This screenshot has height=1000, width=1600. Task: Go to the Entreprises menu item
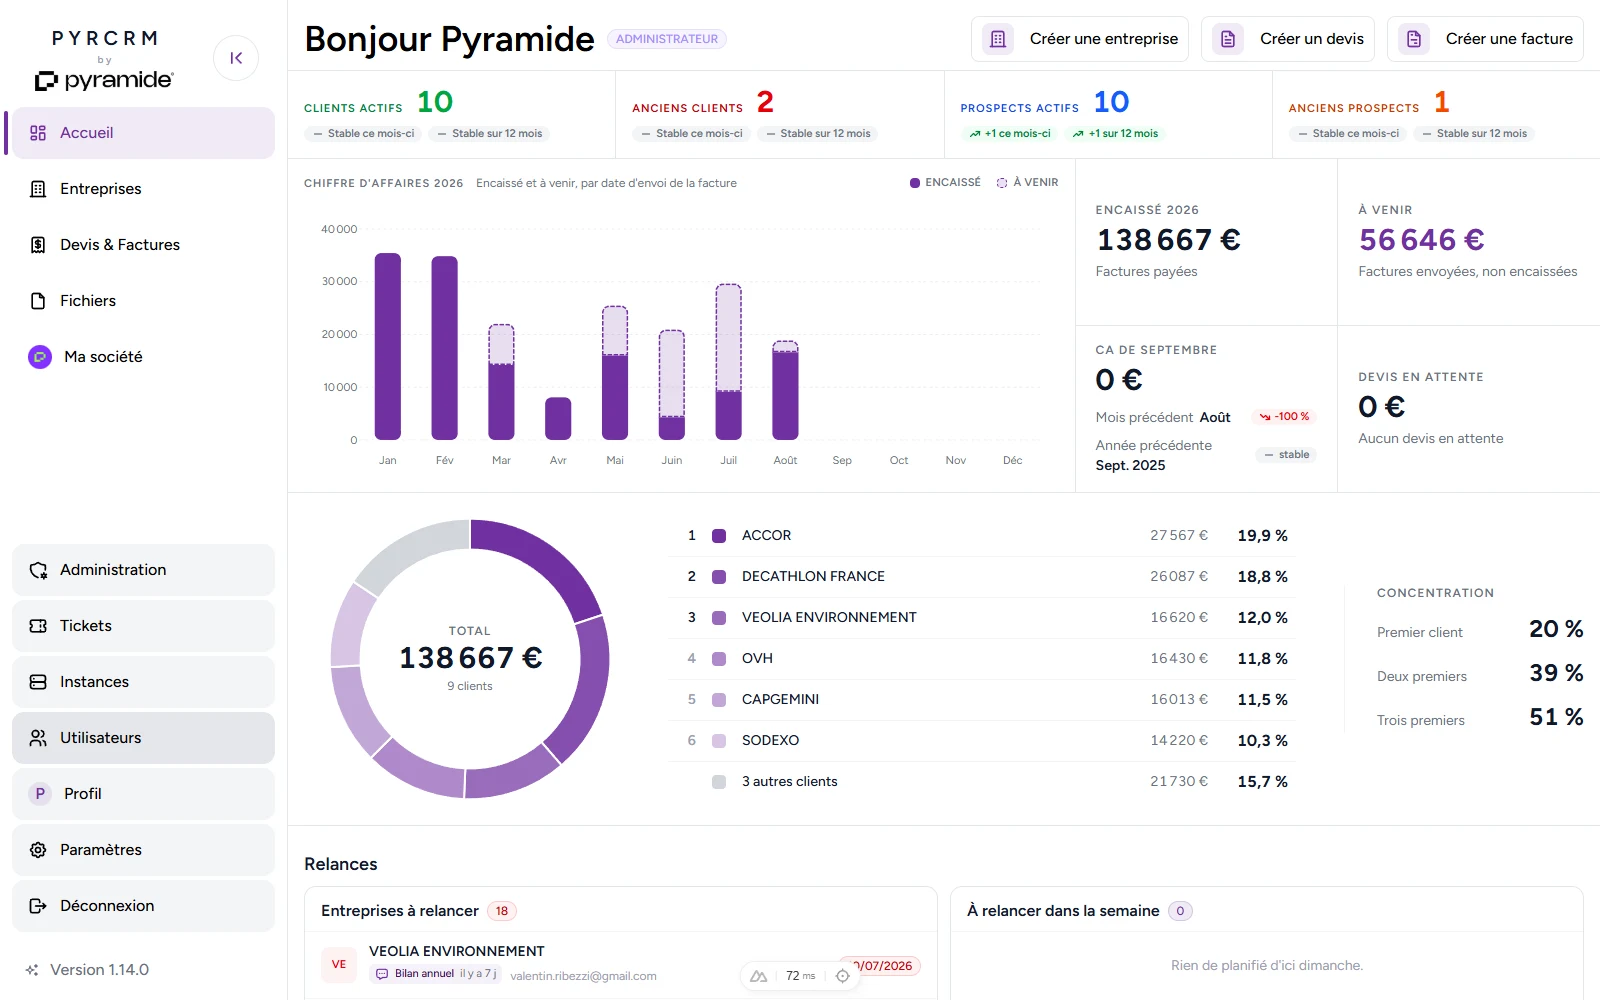pyautogui.click(x=143, y=189)
